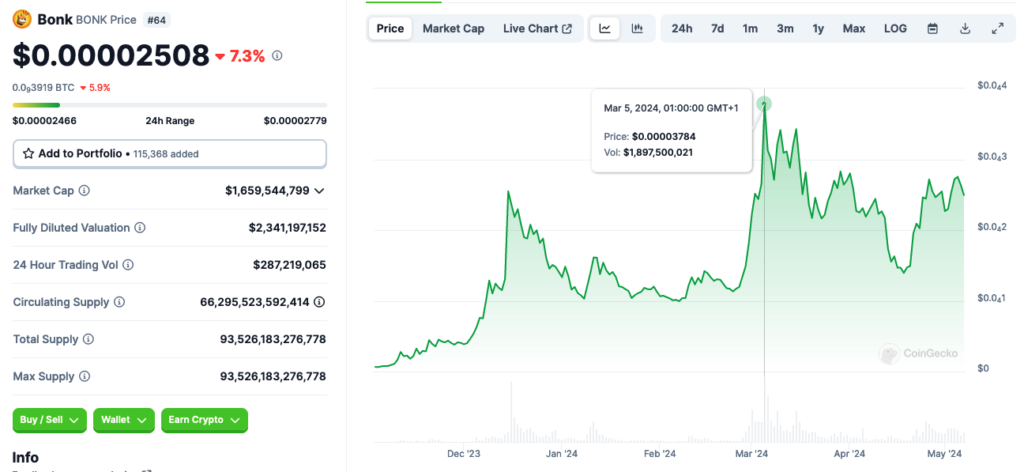Image resolution: width=1024 pixels, height=472 pixels.
Task: Select the line chart view icon
Action: point(605,28)
